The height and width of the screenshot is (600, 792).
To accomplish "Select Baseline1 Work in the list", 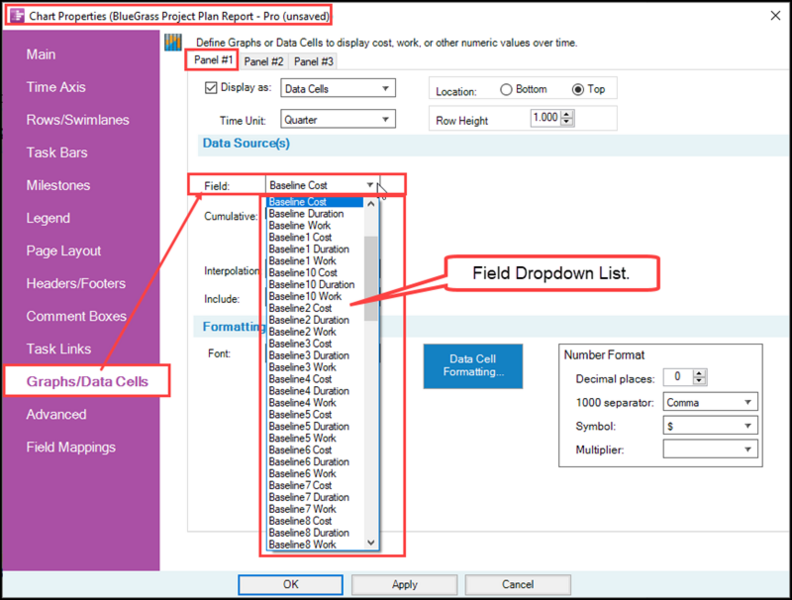I will pyautogui.click(x=314, y=261).
